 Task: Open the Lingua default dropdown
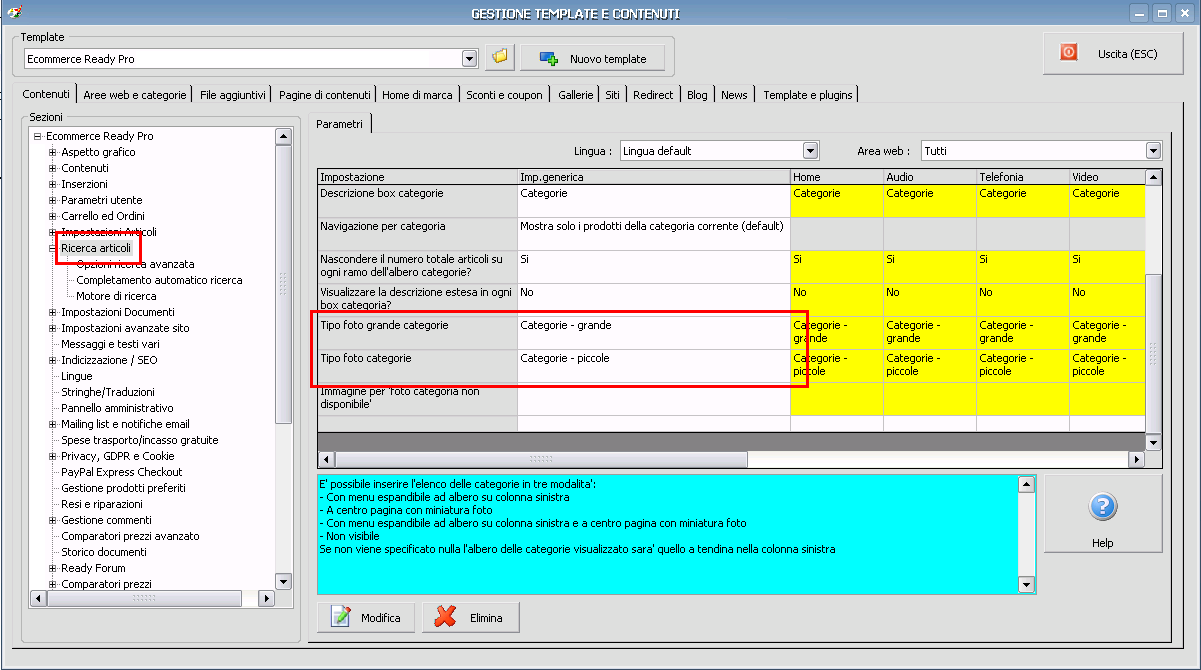tap(811, 151)
